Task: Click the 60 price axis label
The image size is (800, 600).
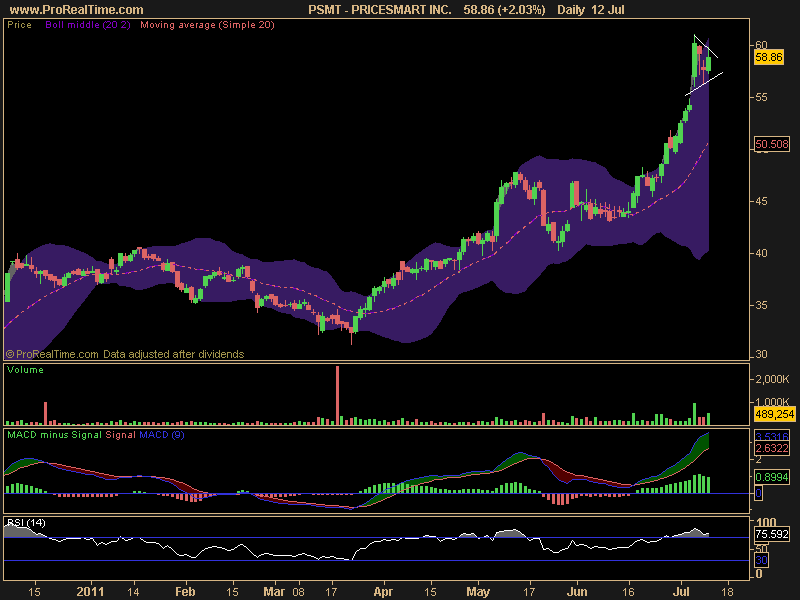Action: (761, 45)
